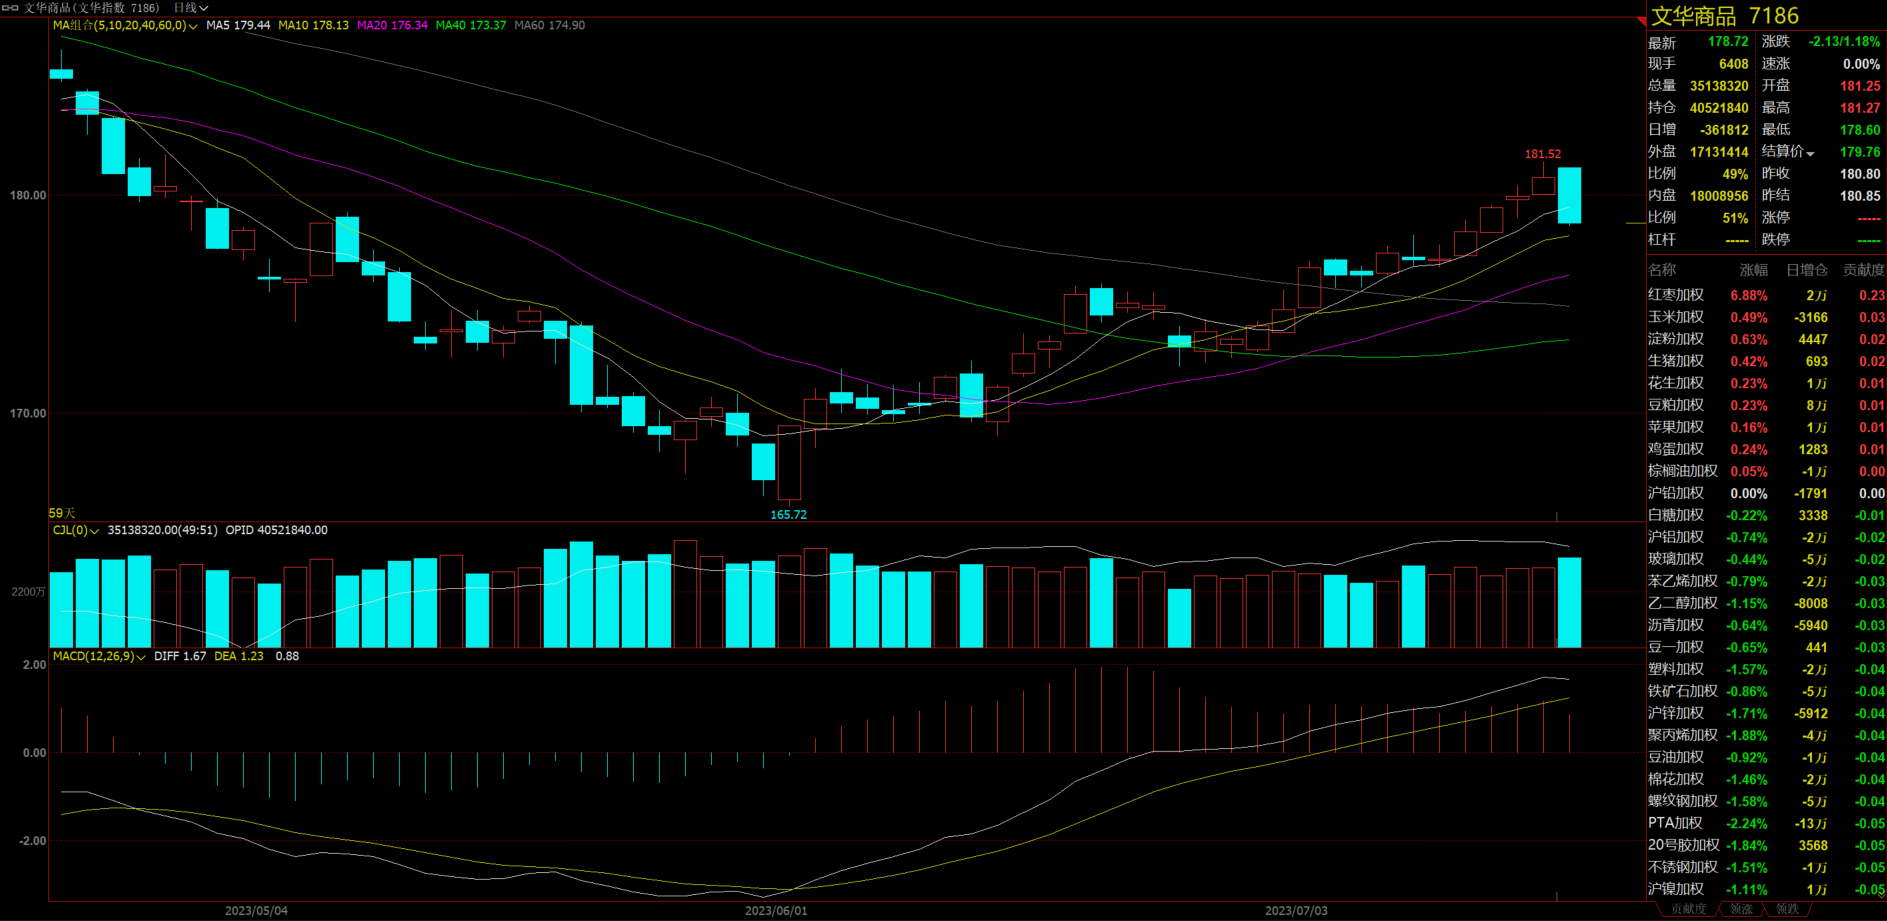This screenshot has height=921, width=1887.
Task: Open the 日线 period dropdown
Action: (191, 7)
